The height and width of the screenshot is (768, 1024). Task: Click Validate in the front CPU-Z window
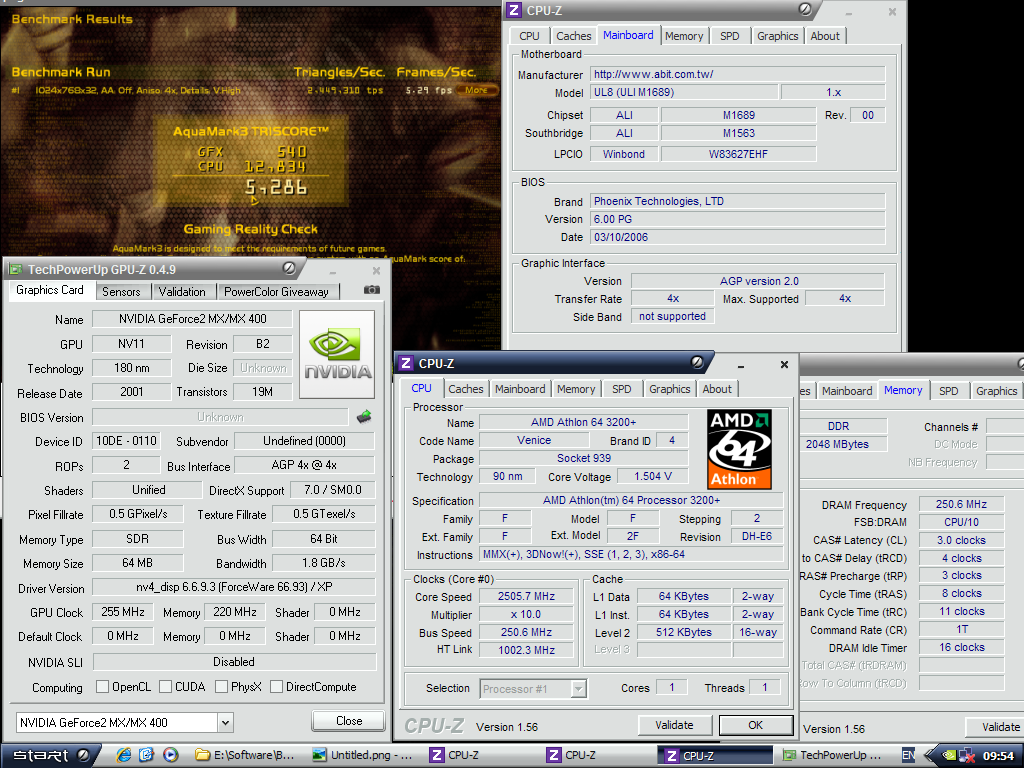674,725
